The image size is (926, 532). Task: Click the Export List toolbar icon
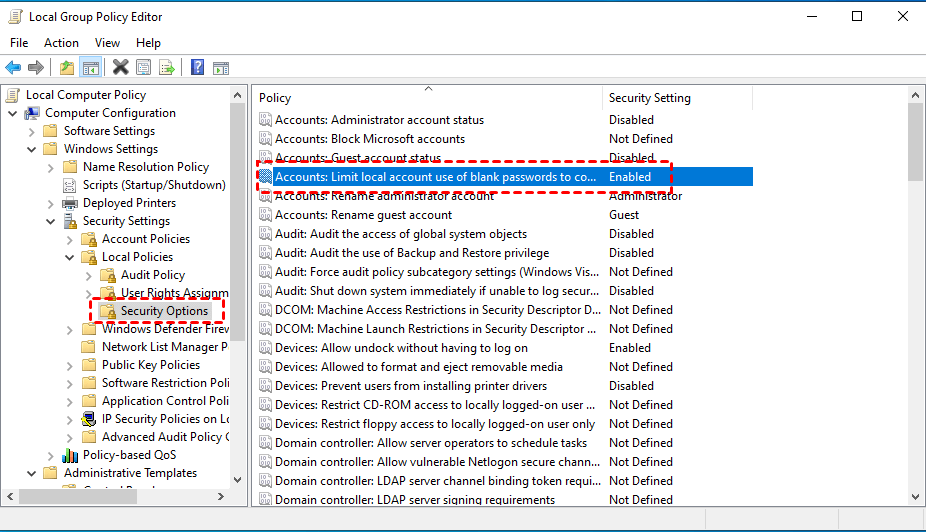(x=167, y=67)
